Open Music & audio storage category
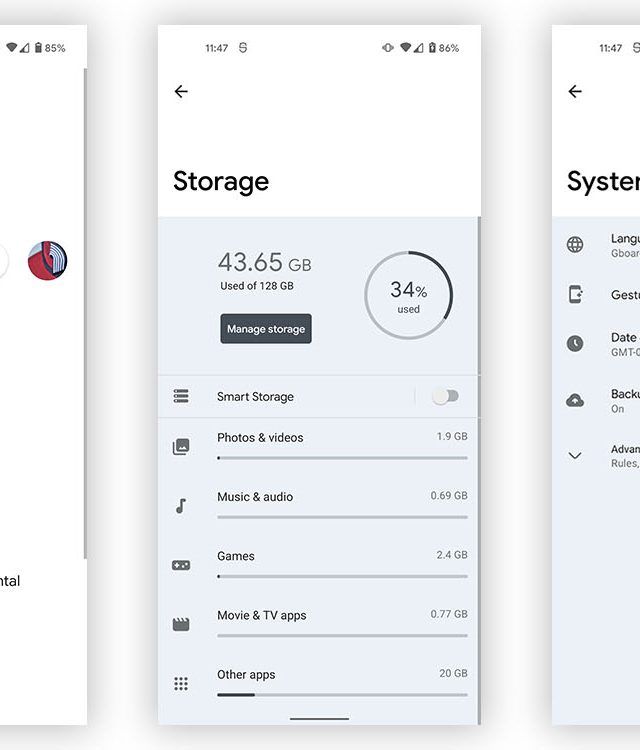 [318, 506]
